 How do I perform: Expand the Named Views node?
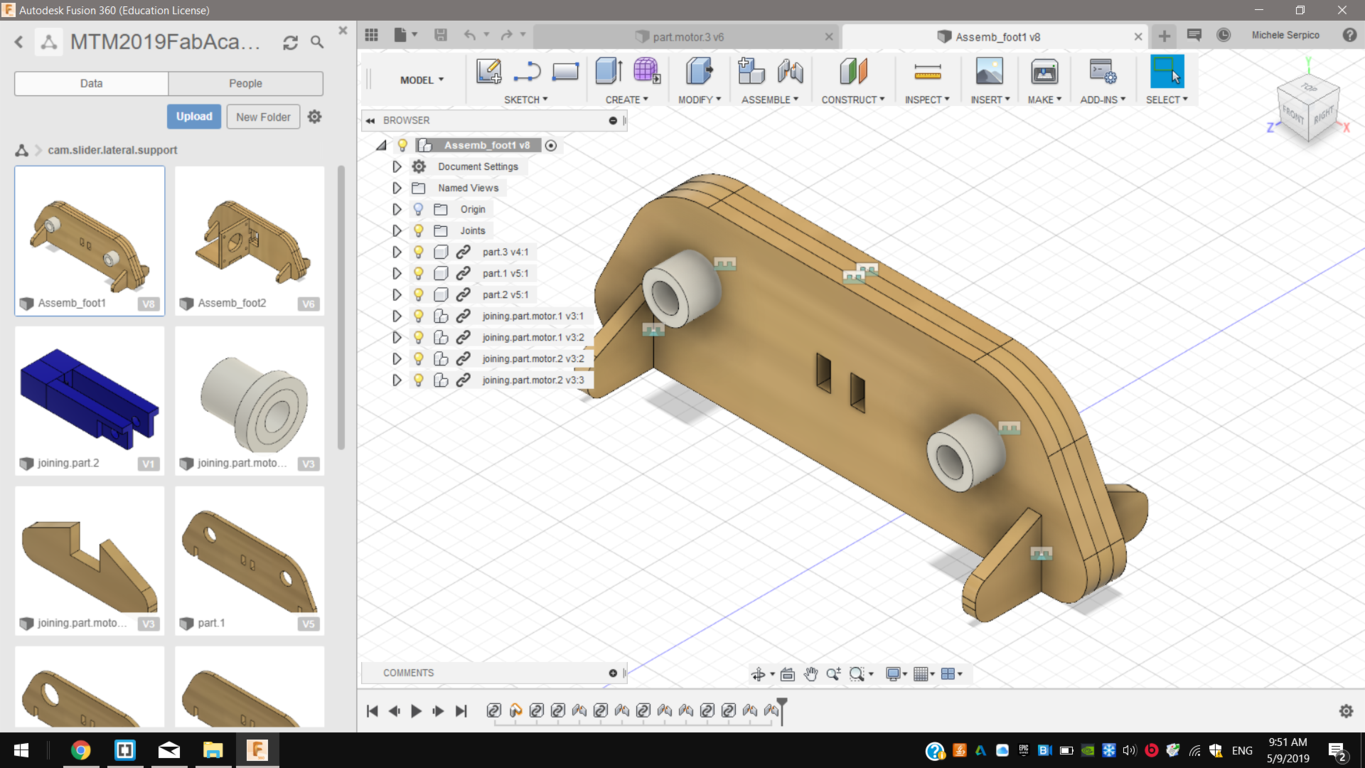(x=397, y=188)
